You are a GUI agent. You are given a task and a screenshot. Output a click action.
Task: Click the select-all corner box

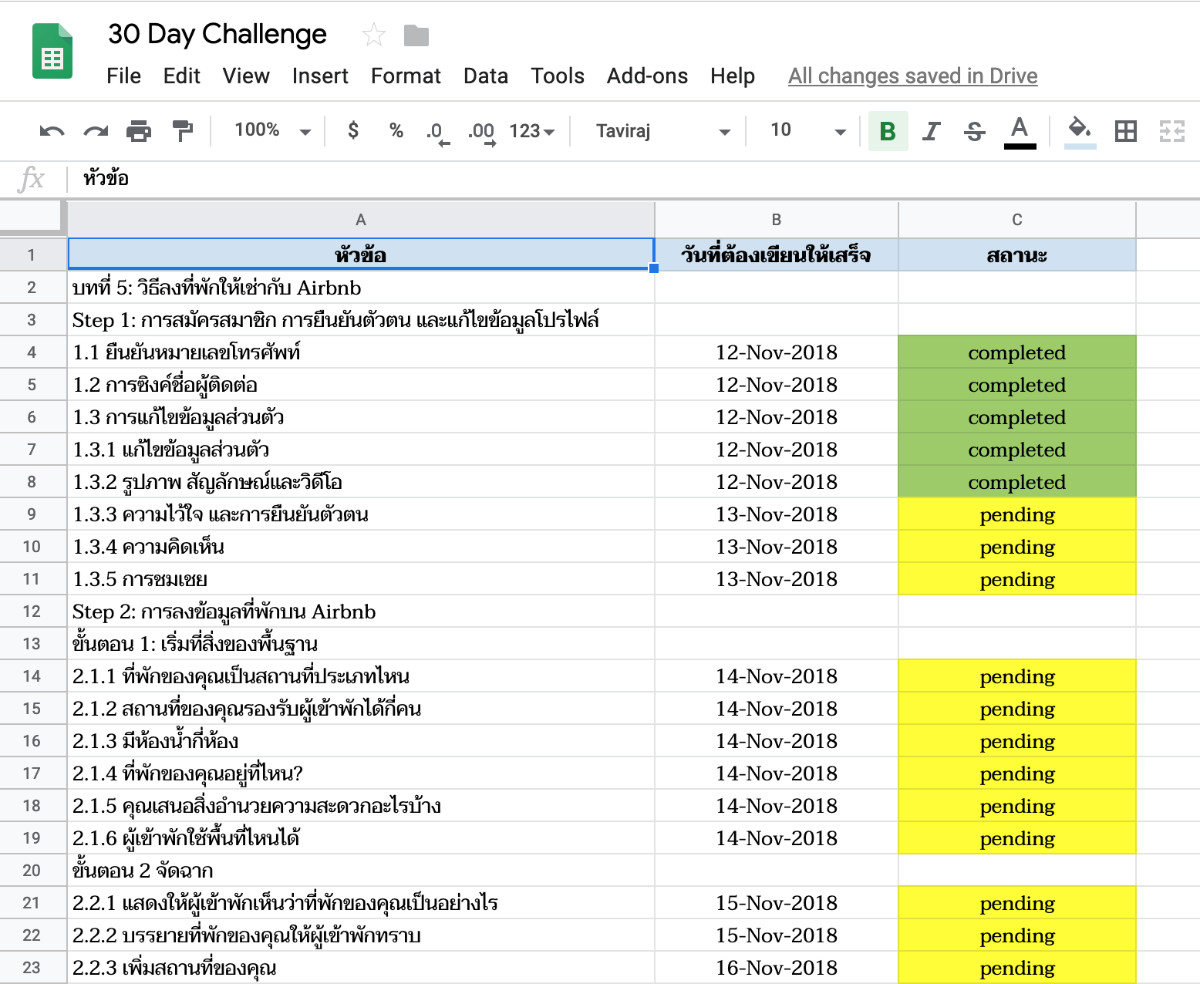[32, 219]
